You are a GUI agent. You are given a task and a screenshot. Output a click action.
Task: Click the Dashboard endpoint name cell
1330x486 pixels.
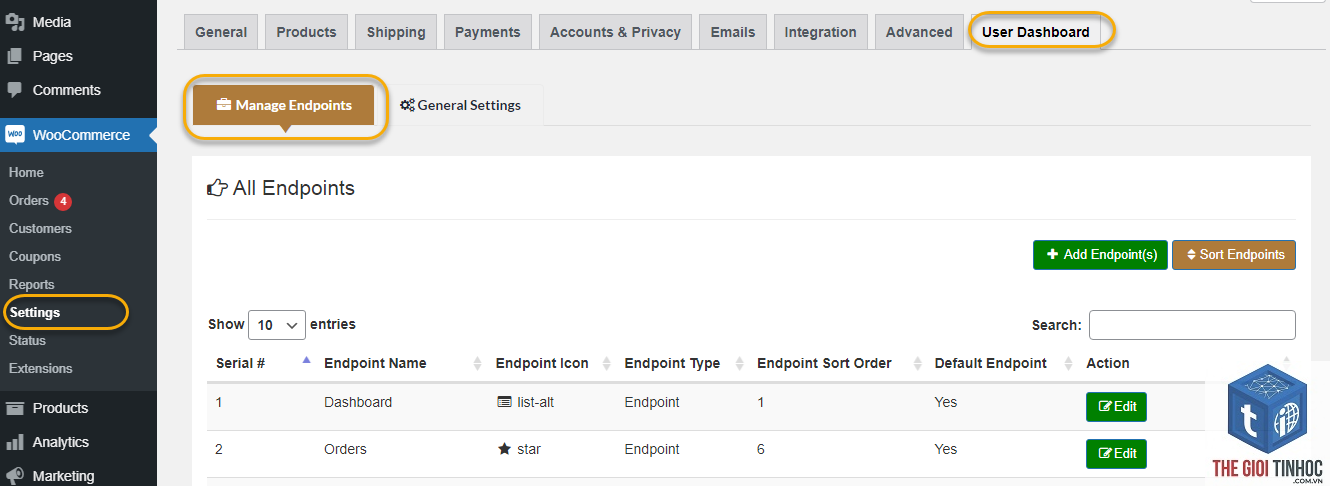(x=358, y=402)
